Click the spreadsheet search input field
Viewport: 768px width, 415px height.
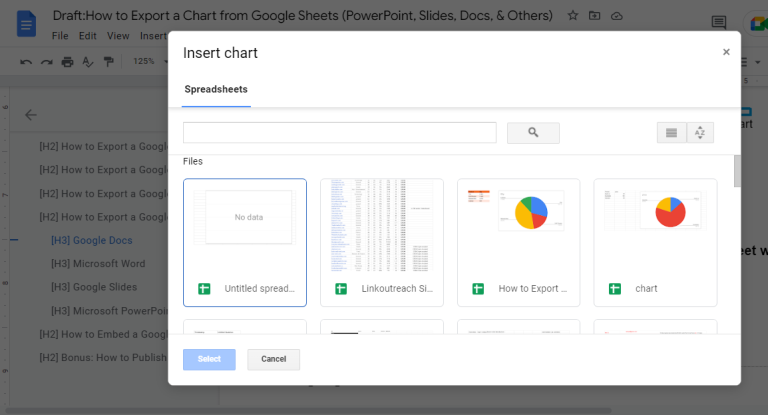339,133
